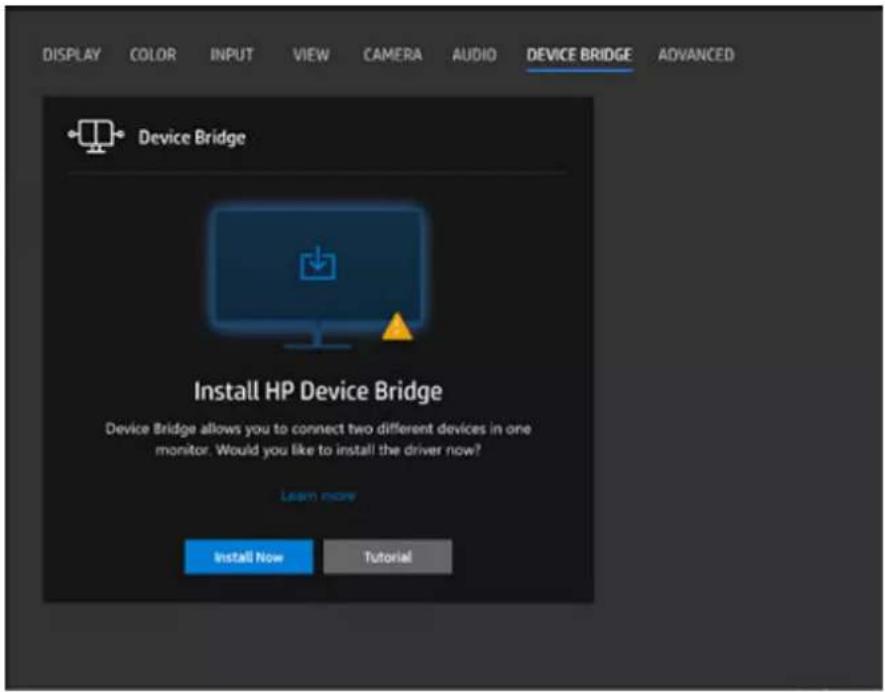Click the Install Now button

tap(248, 557)
